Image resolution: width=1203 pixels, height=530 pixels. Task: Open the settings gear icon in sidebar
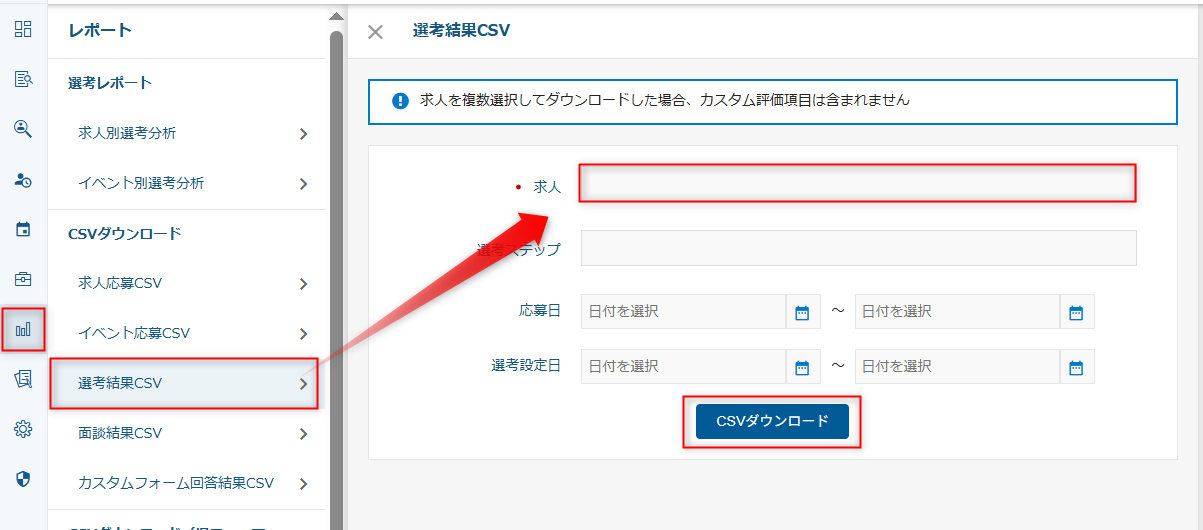[x=23, y=429]
